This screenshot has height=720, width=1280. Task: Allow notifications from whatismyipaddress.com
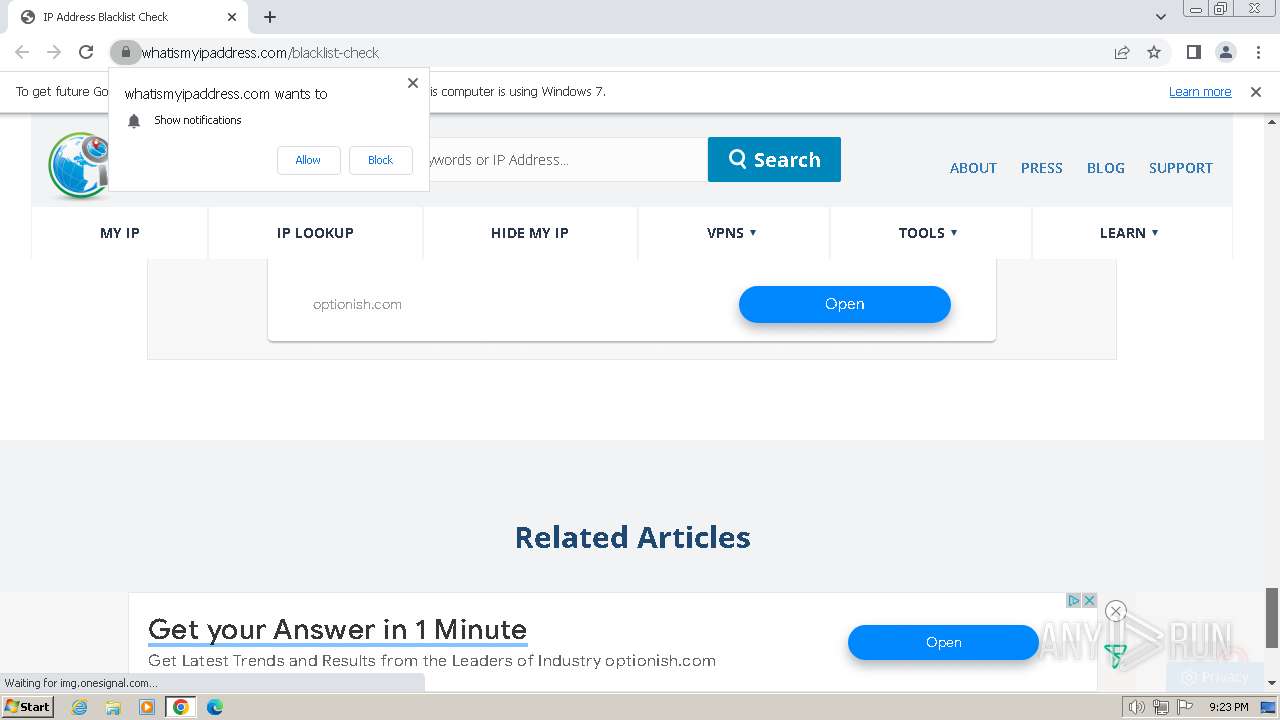[x=308, y=160]
